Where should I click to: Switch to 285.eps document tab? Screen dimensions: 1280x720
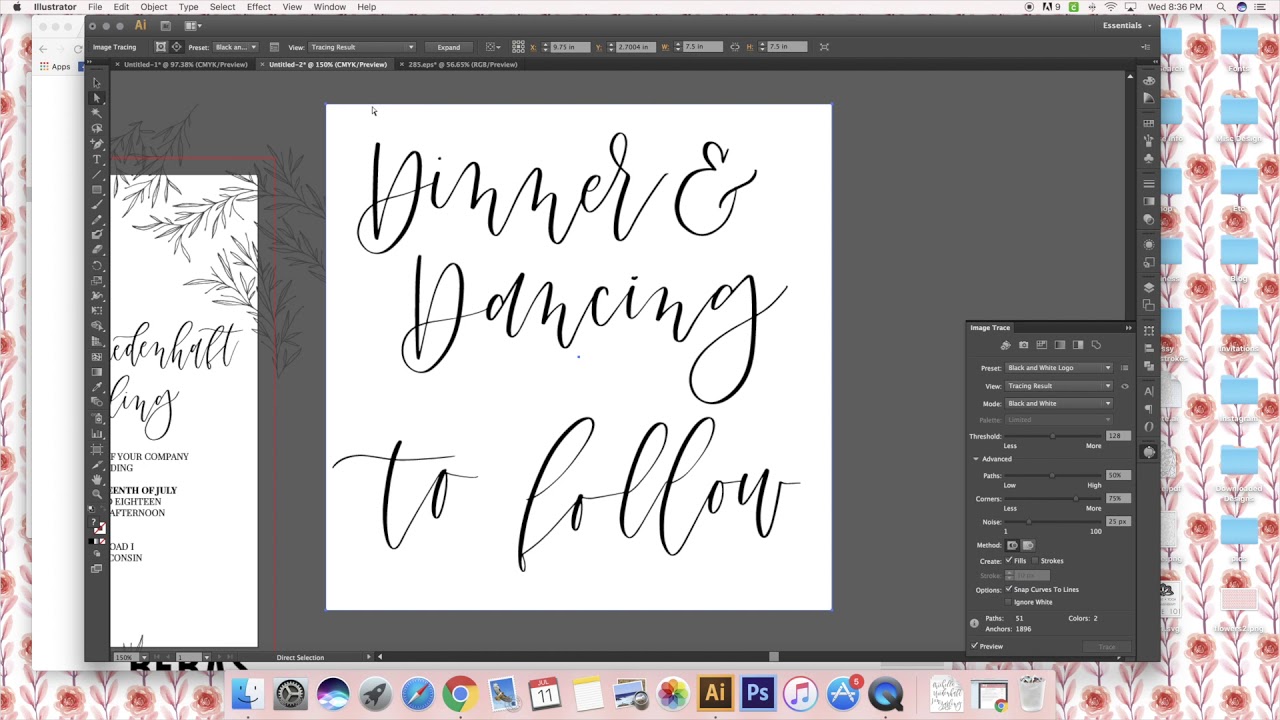pos(462,64)
